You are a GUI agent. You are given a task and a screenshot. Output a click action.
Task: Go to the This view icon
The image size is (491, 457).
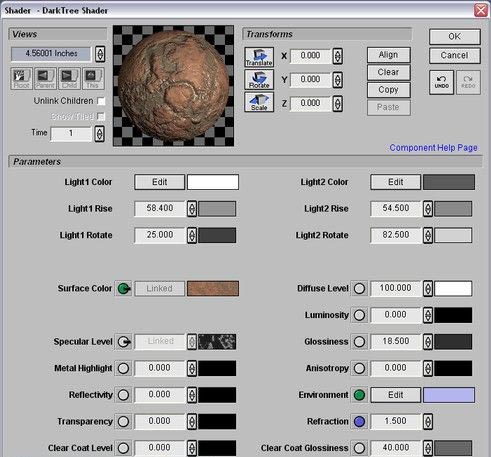point(93,79)
